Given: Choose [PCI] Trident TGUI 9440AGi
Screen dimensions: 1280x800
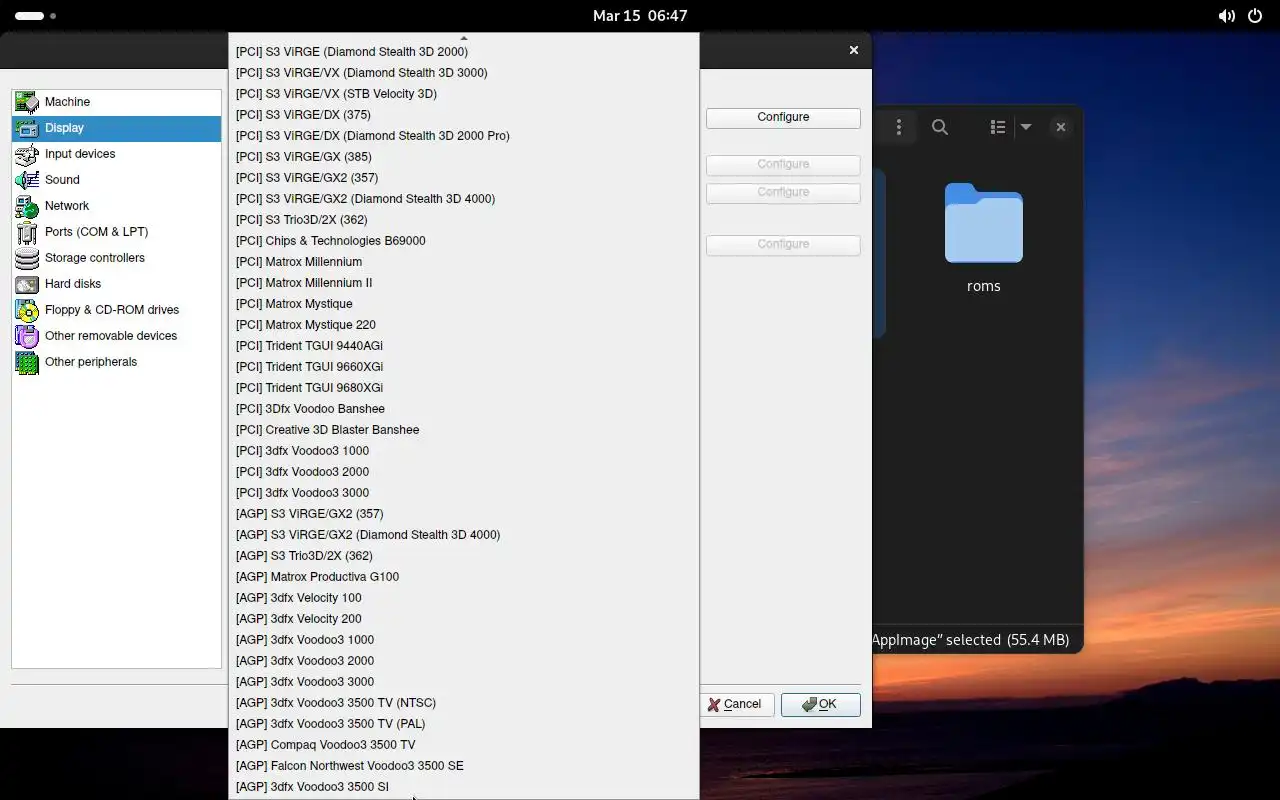Looking at the screenshot, I should 463,346.
